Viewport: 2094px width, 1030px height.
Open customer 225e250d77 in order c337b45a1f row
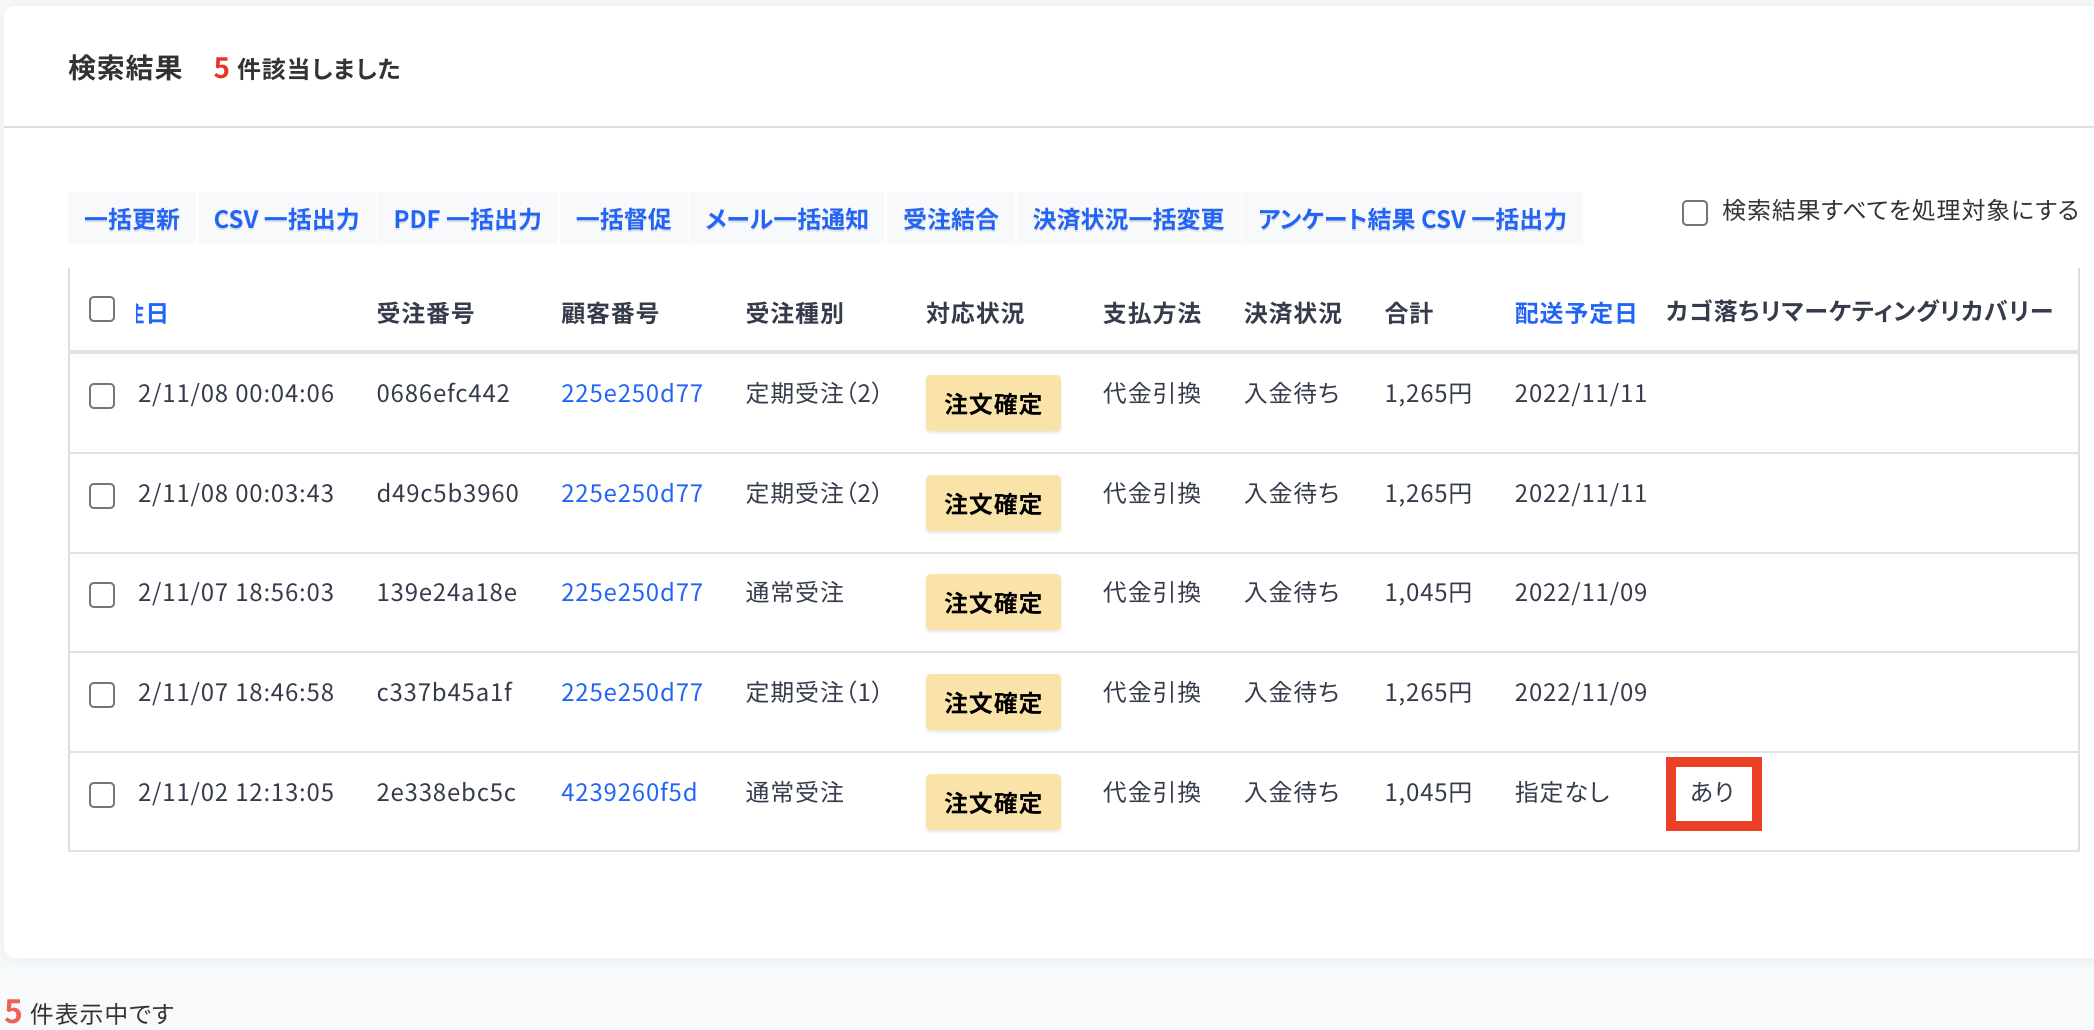632,692
